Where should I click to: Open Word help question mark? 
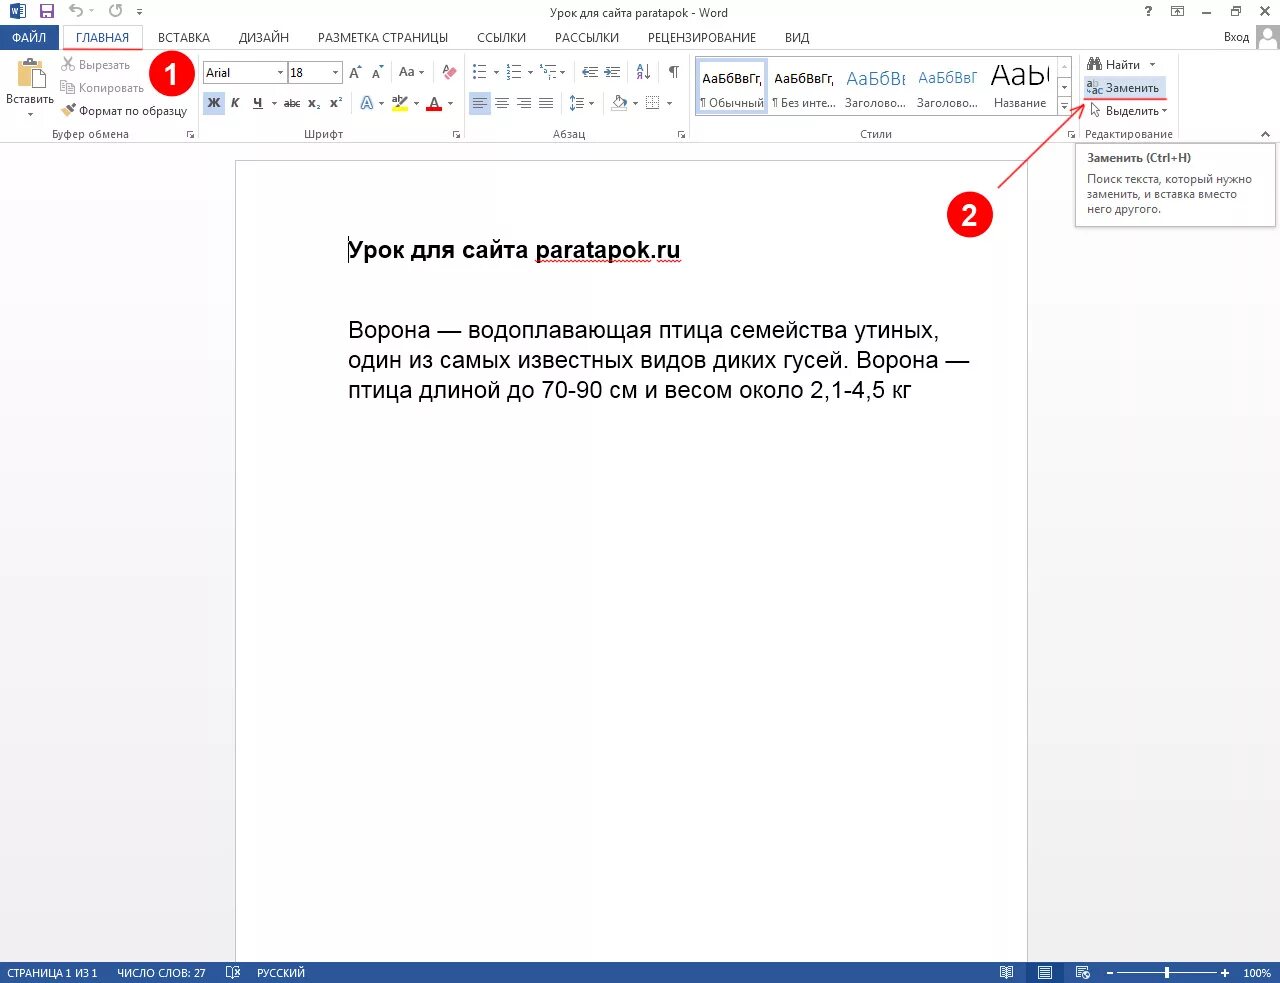[x=1148, y=12]
